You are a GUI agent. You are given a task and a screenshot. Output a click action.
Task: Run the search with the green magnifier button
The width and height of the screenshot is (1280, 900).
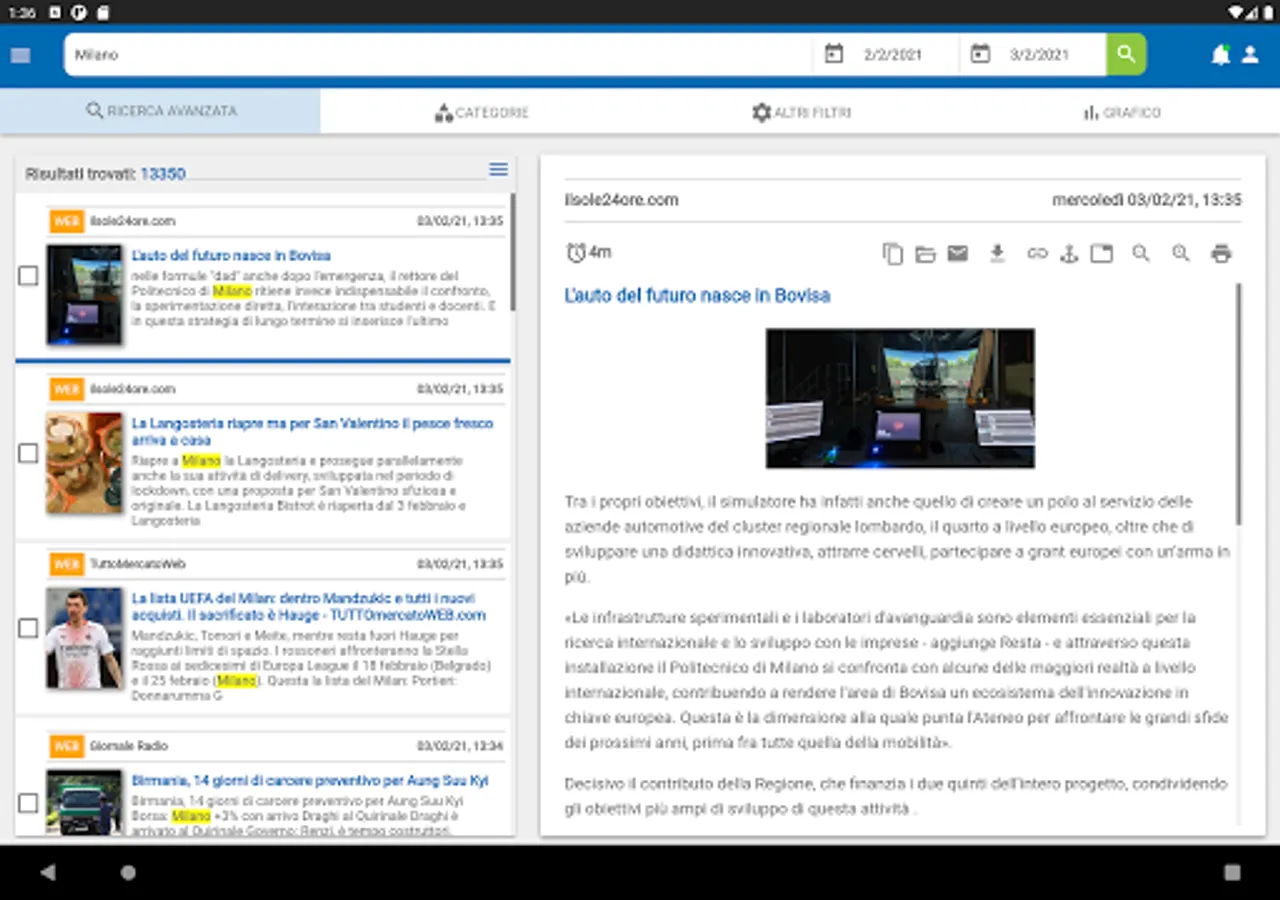coord(1126,54)
